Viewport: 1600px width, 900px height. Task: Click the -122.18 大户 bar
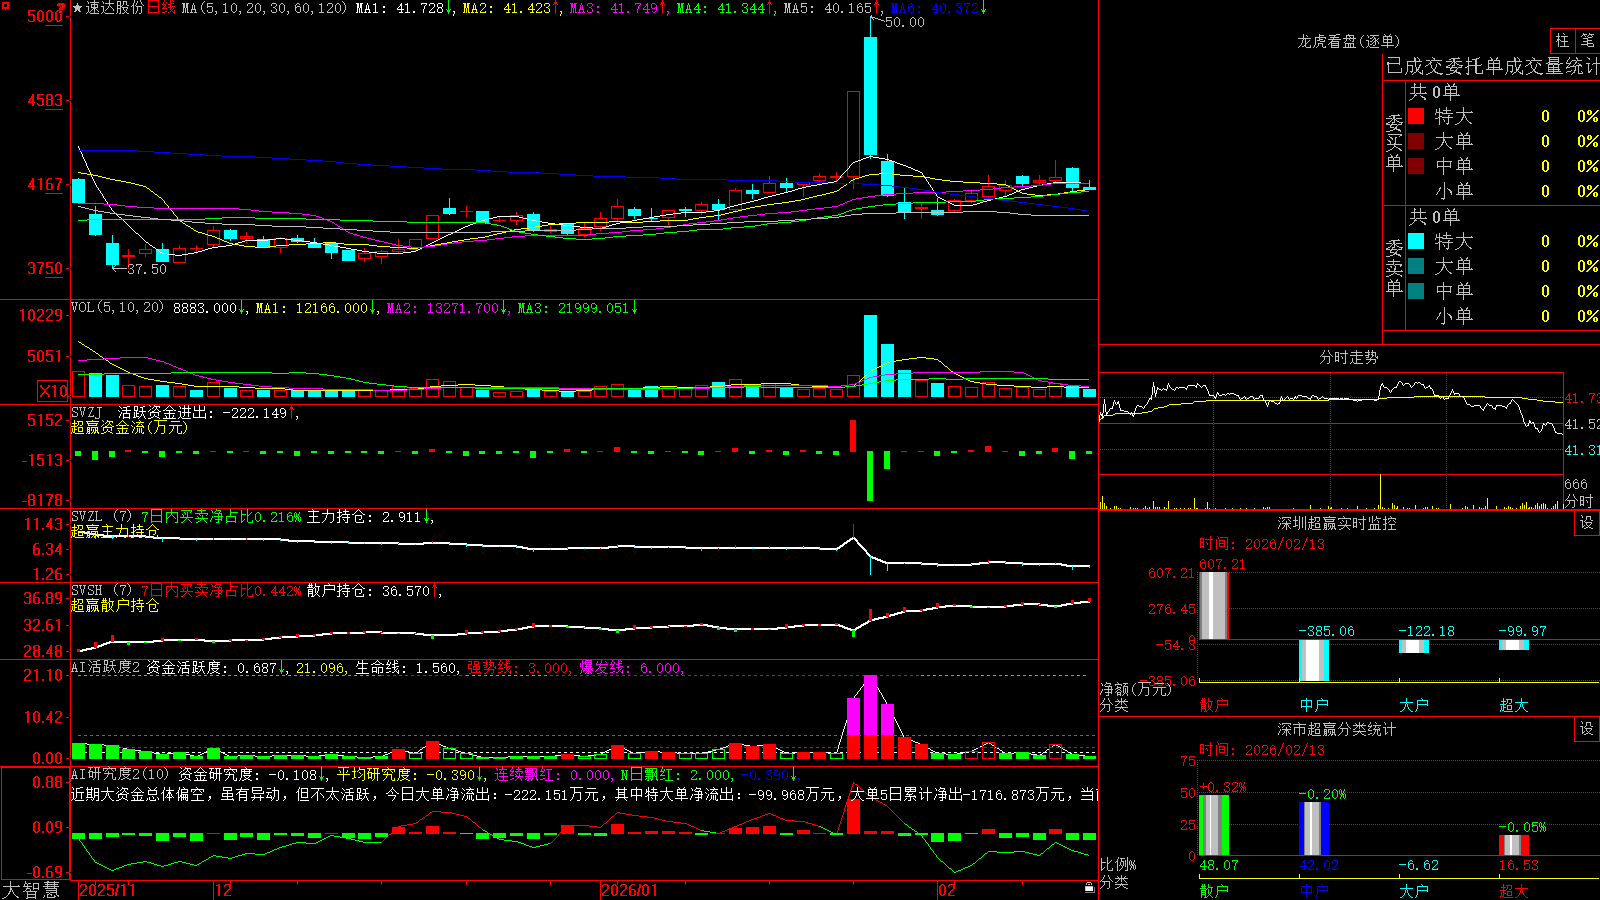click(1414, 646)
